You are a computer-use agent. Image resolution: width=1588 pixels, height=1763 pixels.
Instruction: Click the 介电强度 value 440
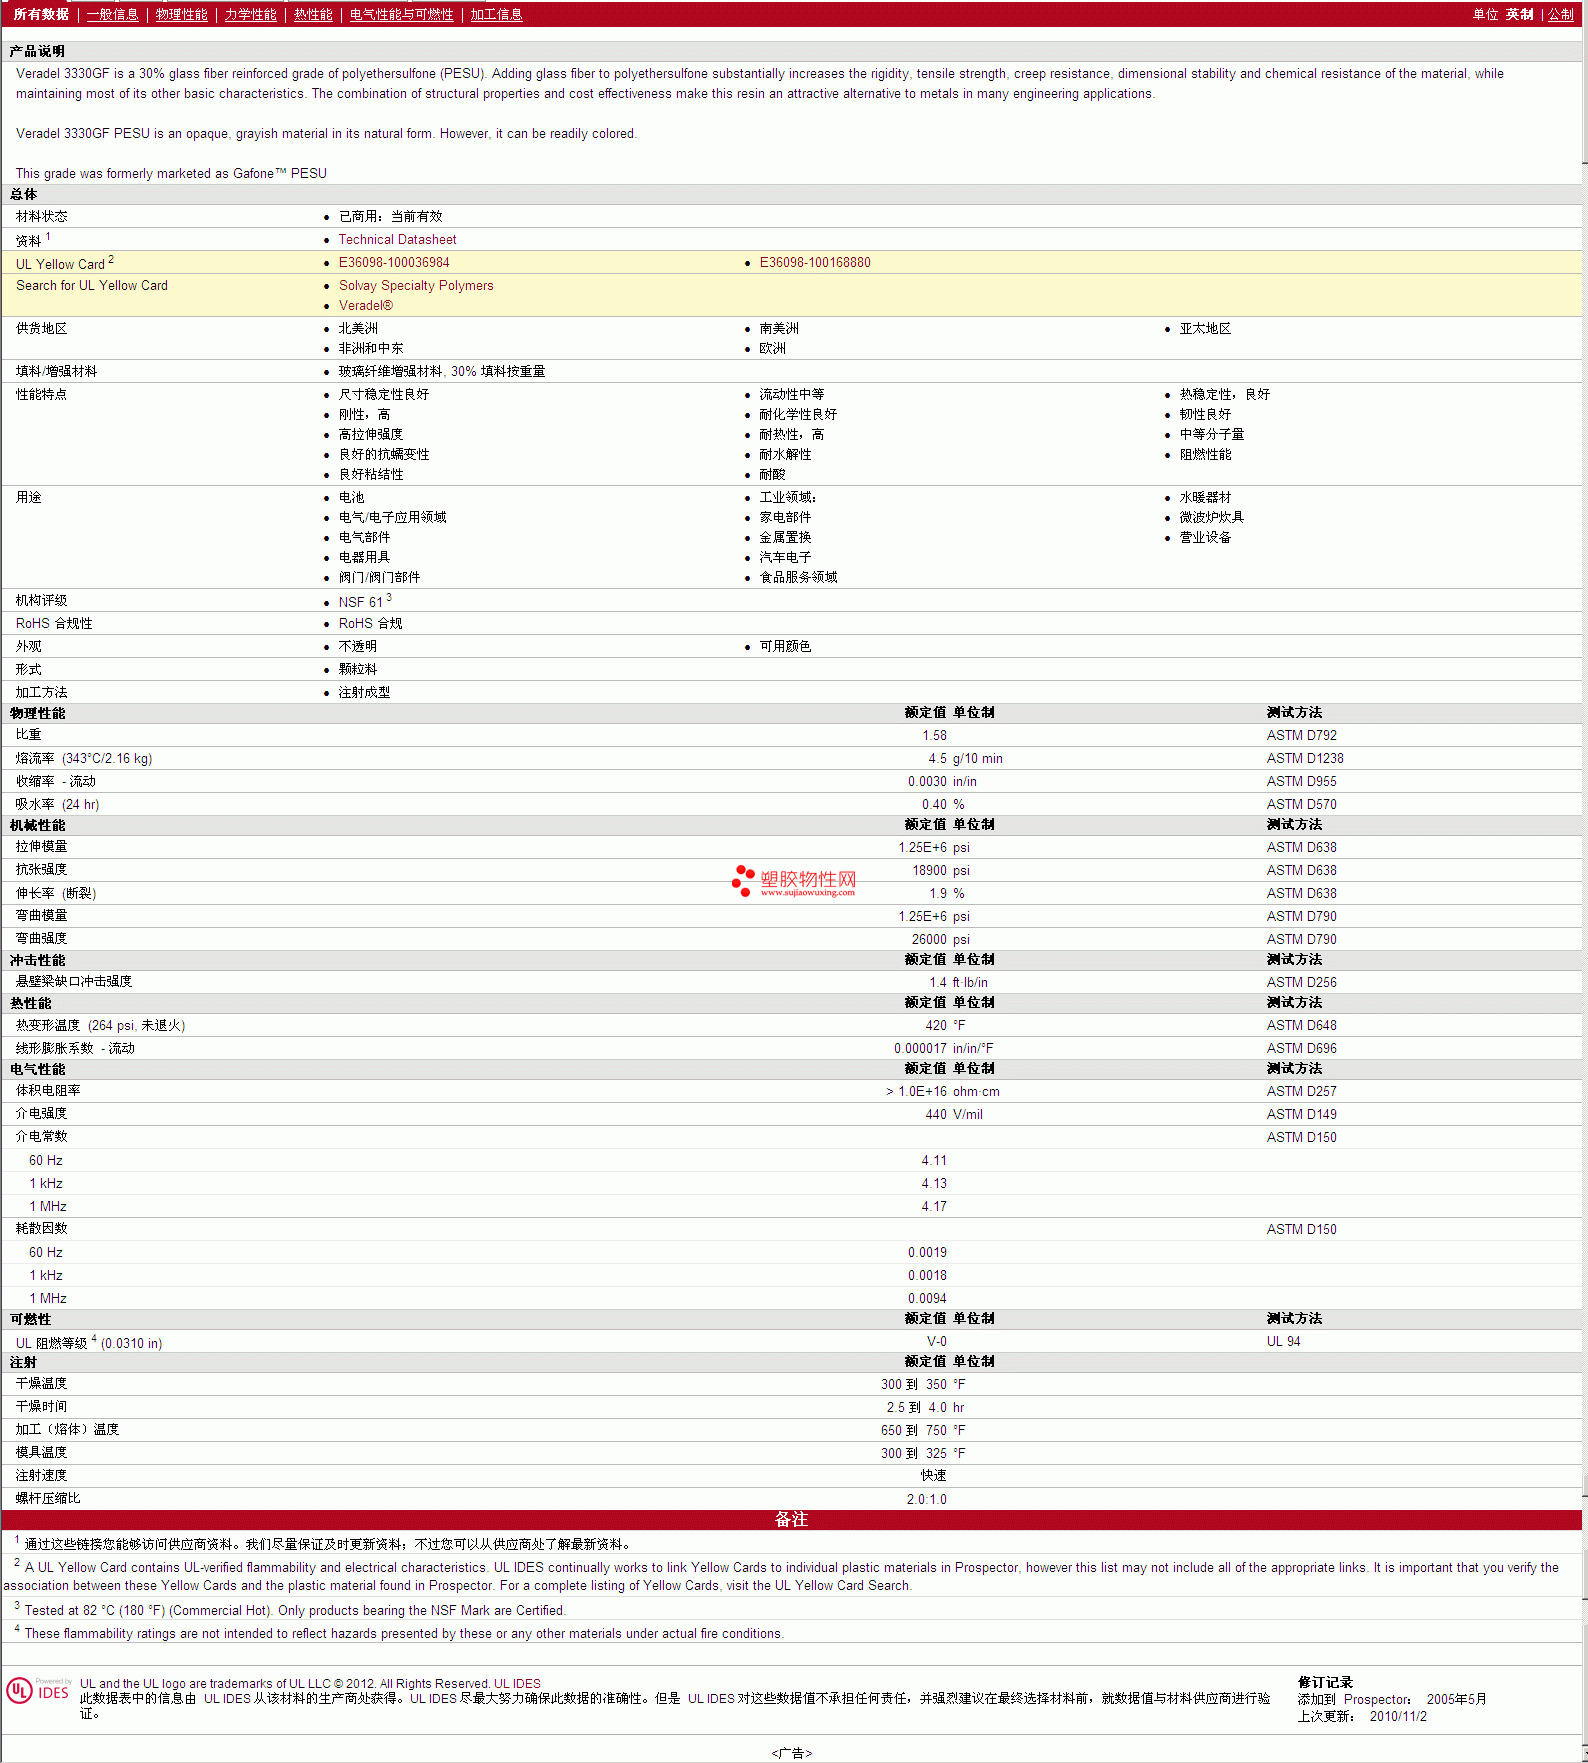click(x=936, y=1115)
